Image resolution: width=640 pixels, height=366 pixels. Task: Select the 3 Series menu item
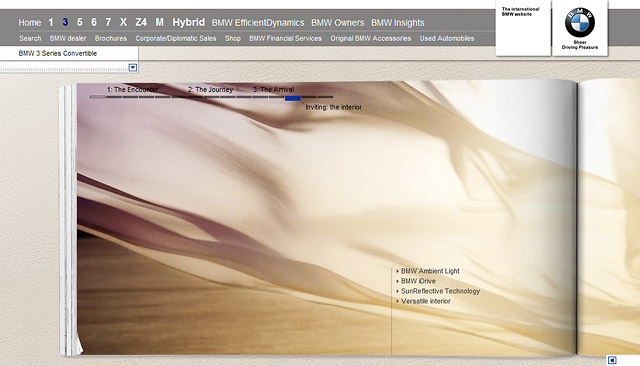click(65, 22)
